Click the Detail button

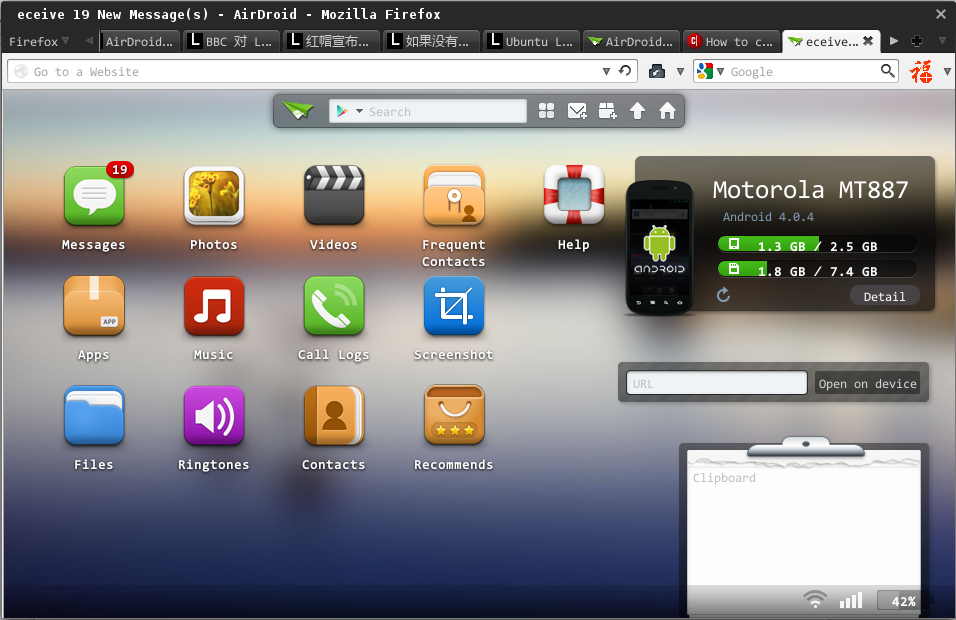tap(884, 296)
